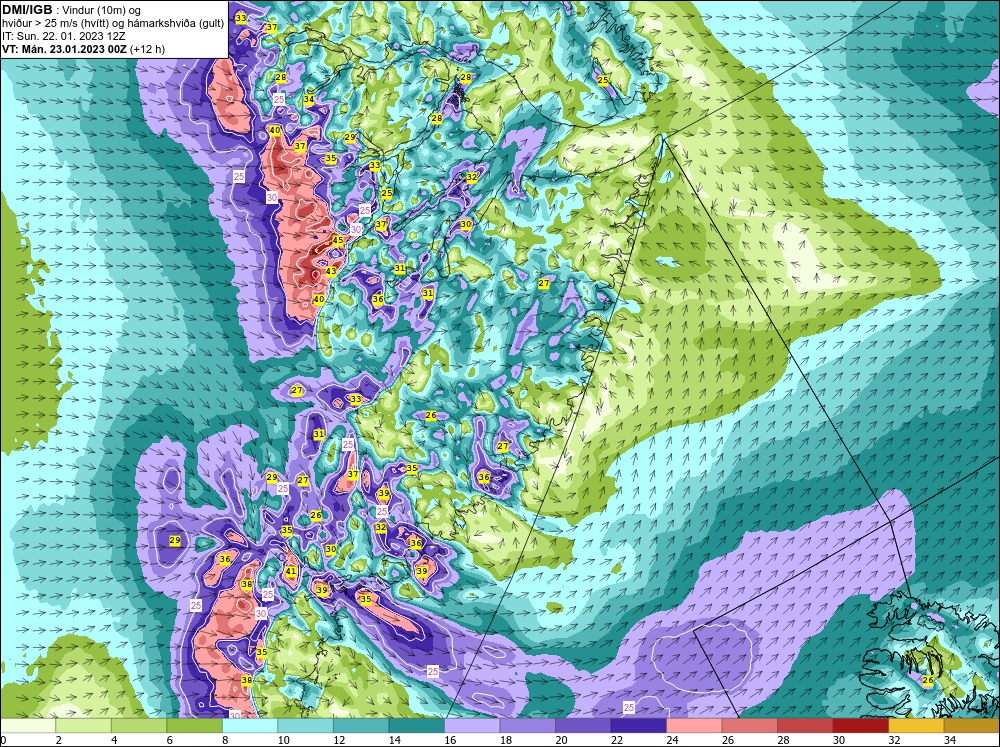Screen dimensions: 1000x747
Task: Select the 2–4 m/s light green legend swatch
Action: point(84,726)
